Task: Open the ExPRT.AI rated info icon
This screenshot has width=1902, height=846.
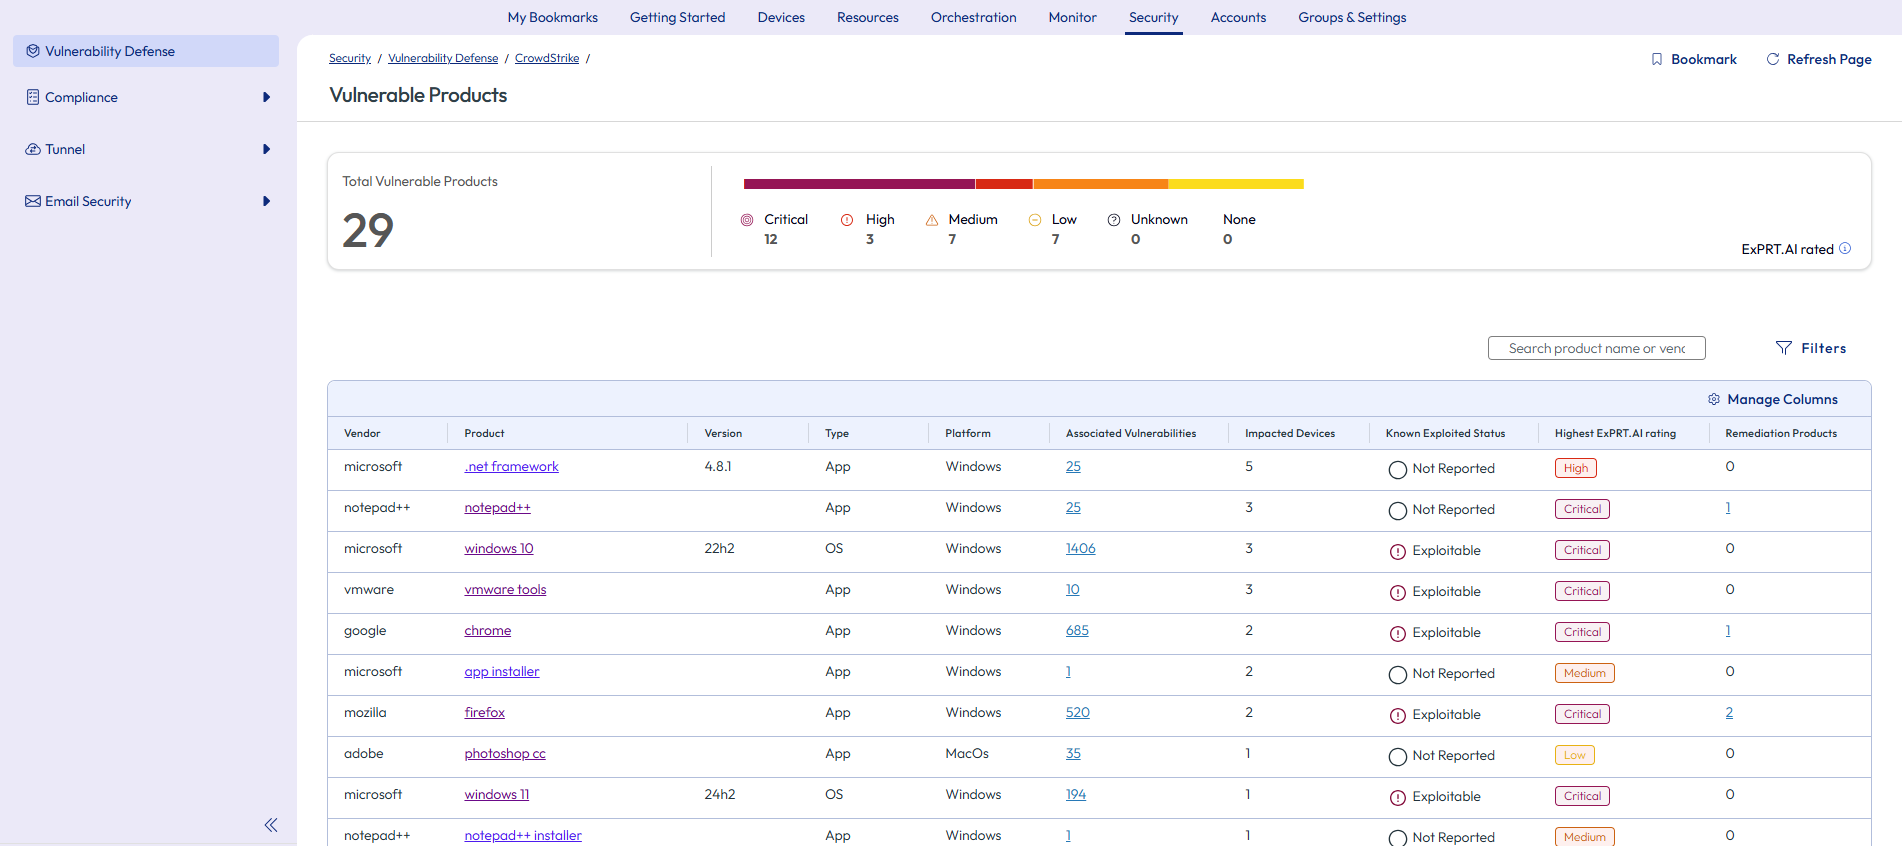Action: click(x=1845, y=248)
